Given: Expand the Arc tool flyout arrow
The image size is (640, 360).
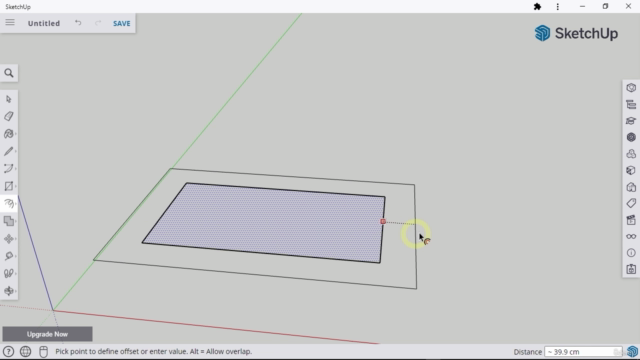Looking at the screenshot, I should pyautogui.click(x=16, y=169).
